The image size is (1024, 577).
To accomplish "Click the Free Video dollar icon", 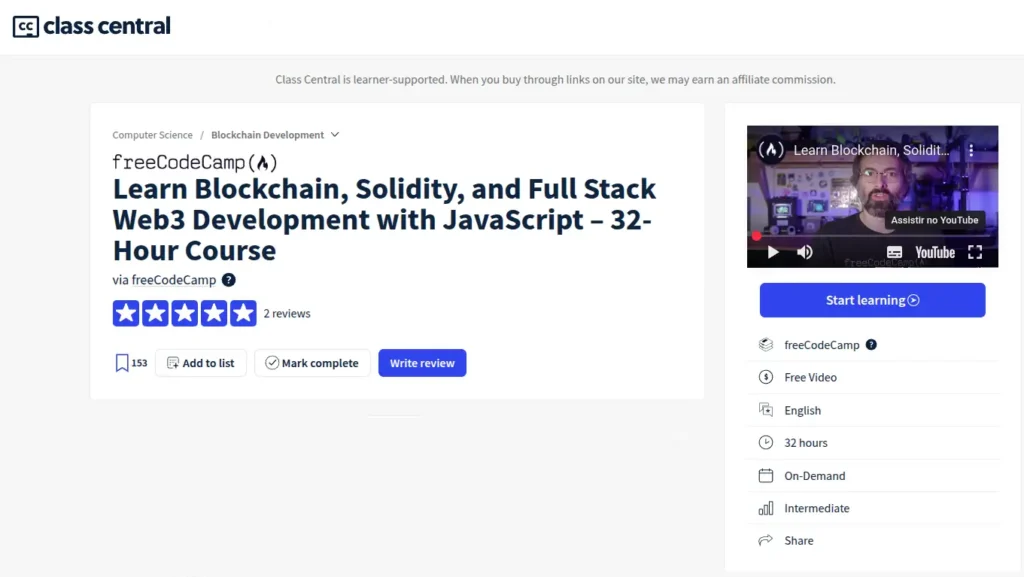I will 765,377.
